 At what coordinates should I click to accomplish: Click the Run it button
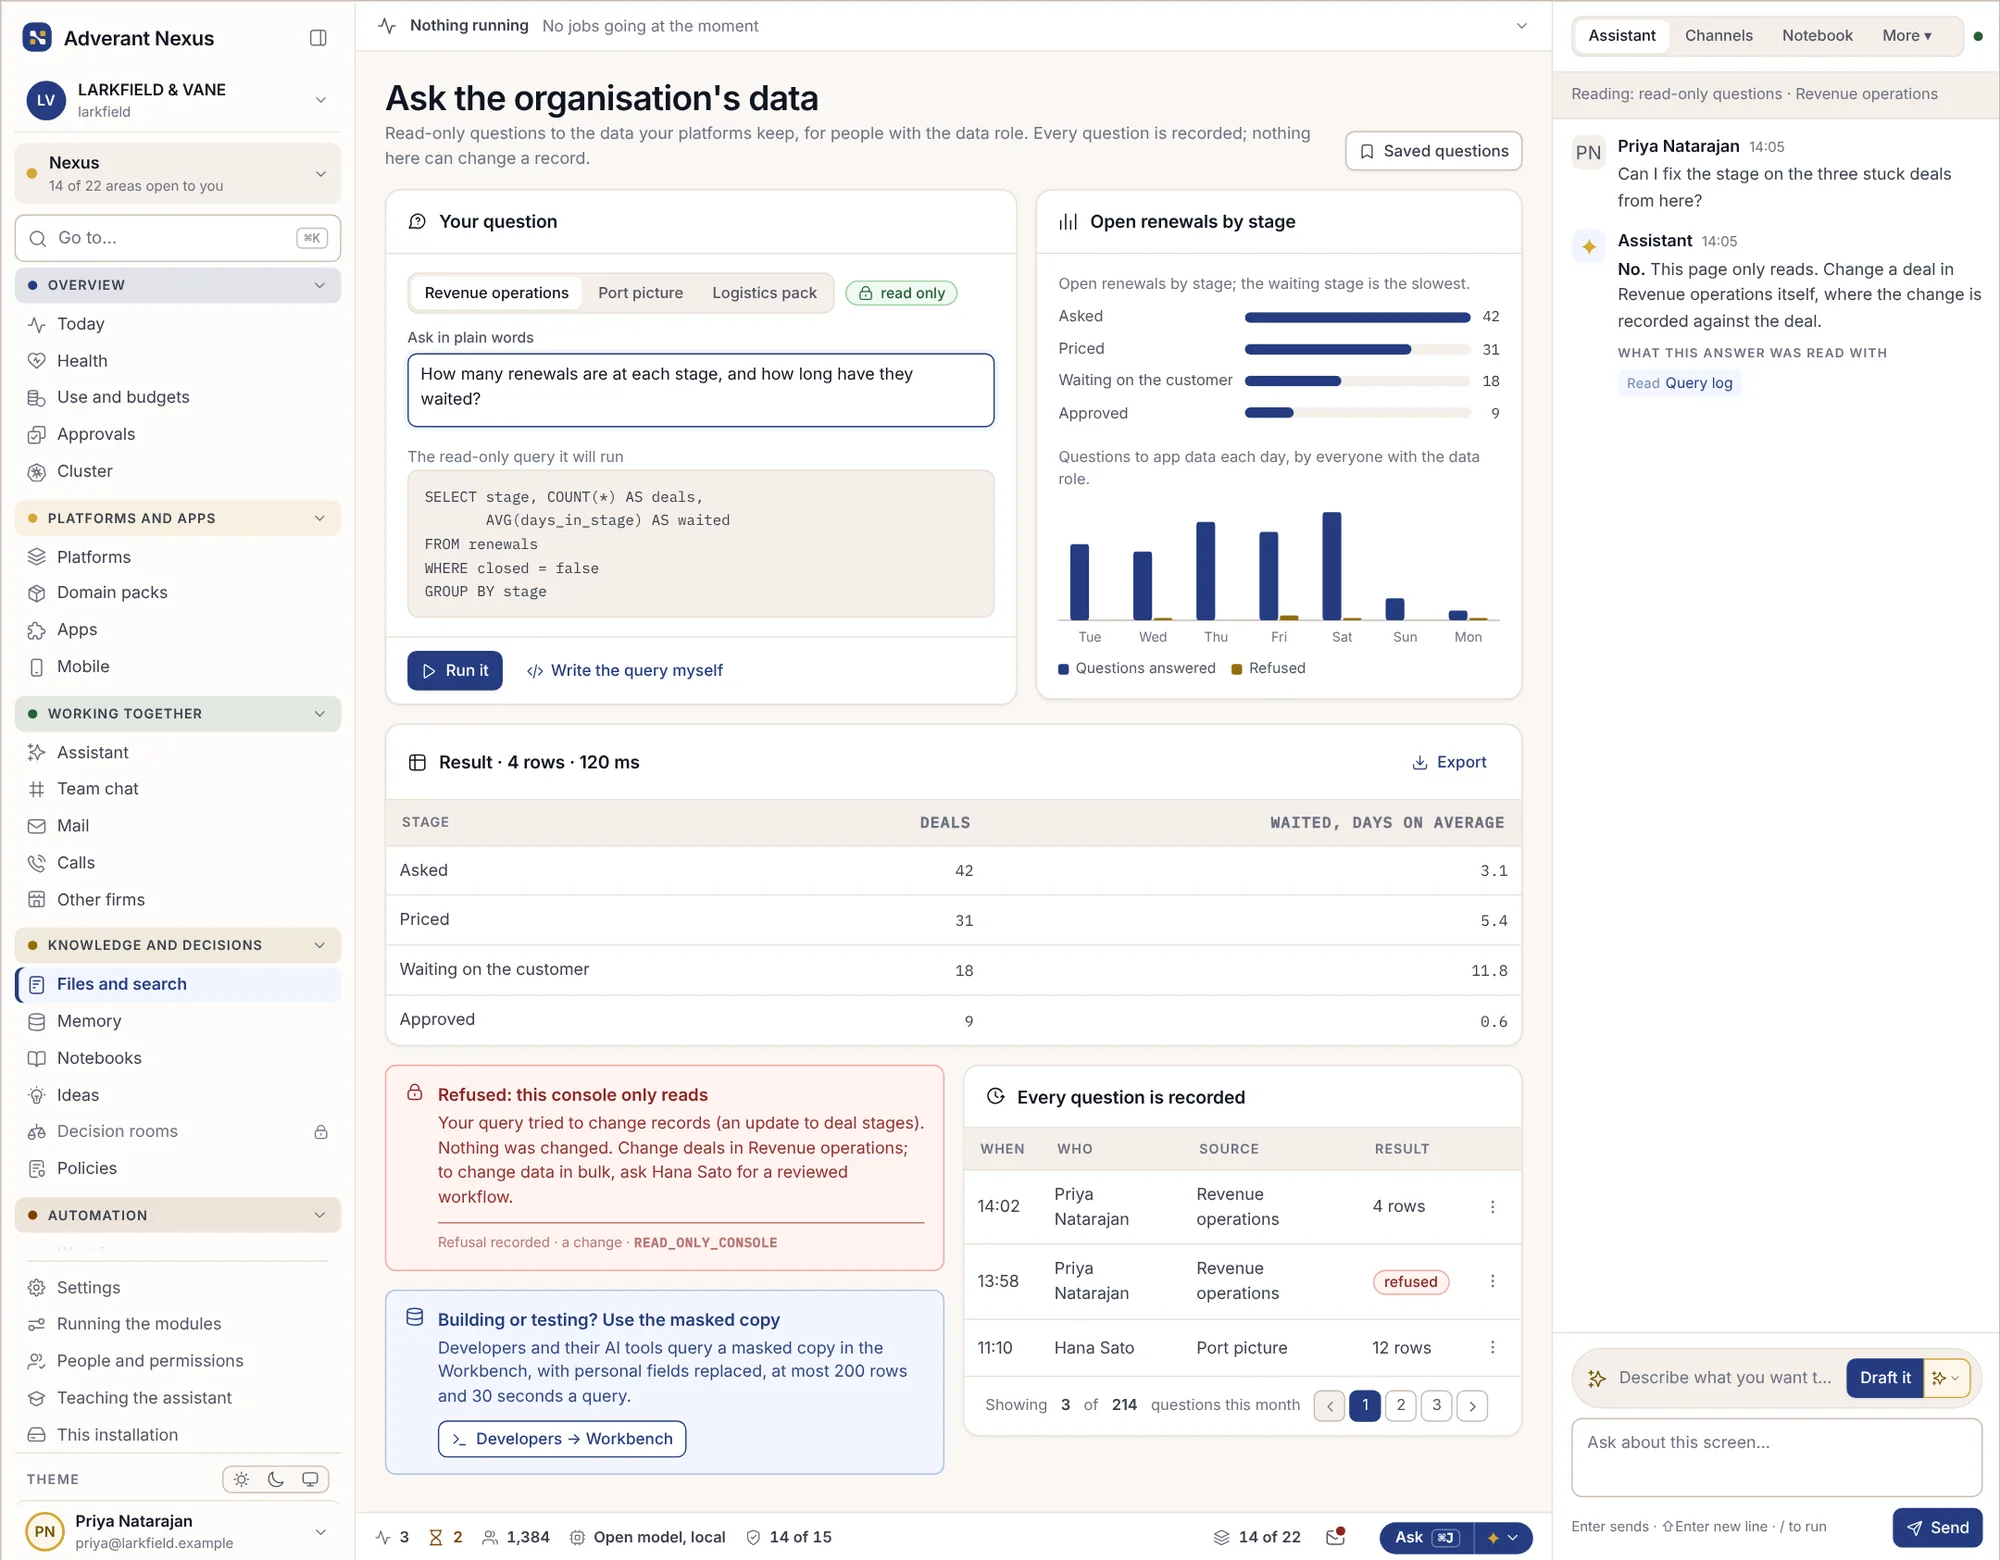coord(455,671)
